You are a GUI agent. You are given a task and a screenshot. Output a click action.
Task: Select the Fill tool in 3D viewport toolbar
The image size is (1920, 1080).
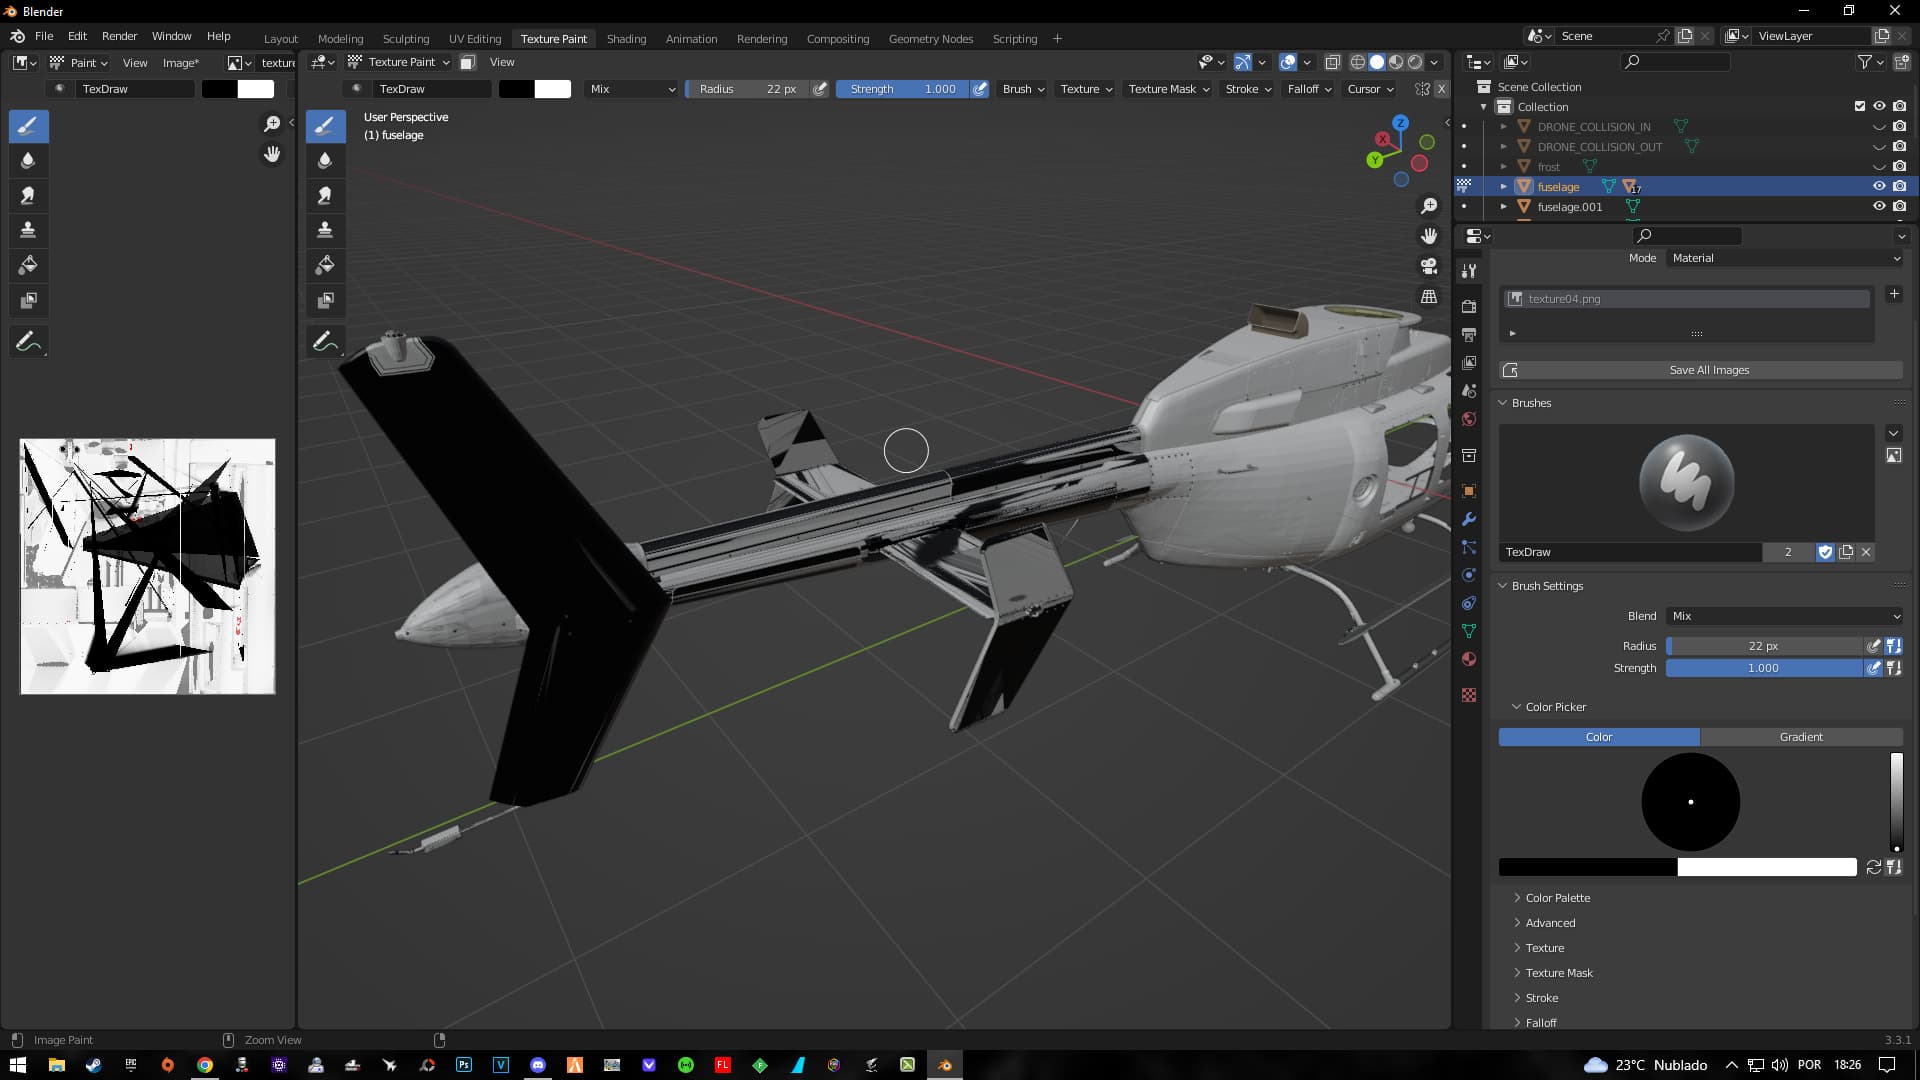[x=325, y=265]
